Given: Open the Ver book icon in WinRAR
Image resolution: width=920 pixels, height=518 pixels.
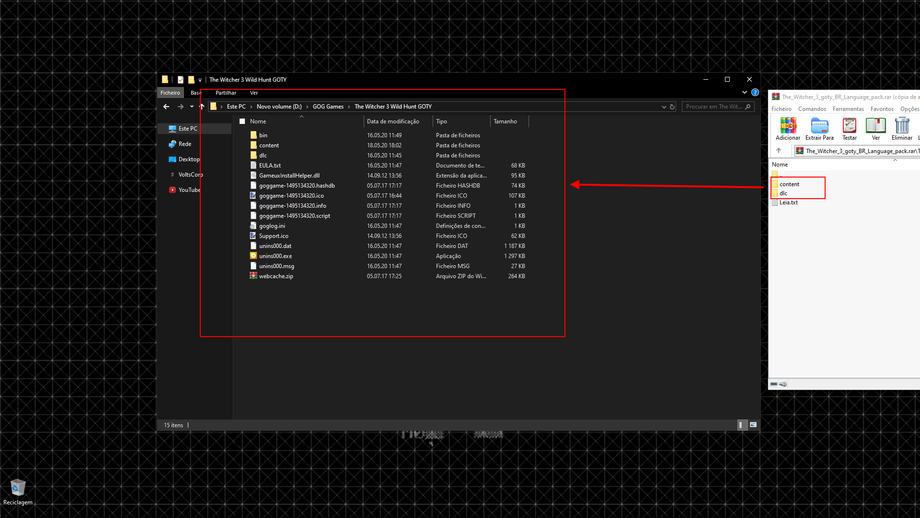Looking at the screenshot, I should tap(876, 126).
